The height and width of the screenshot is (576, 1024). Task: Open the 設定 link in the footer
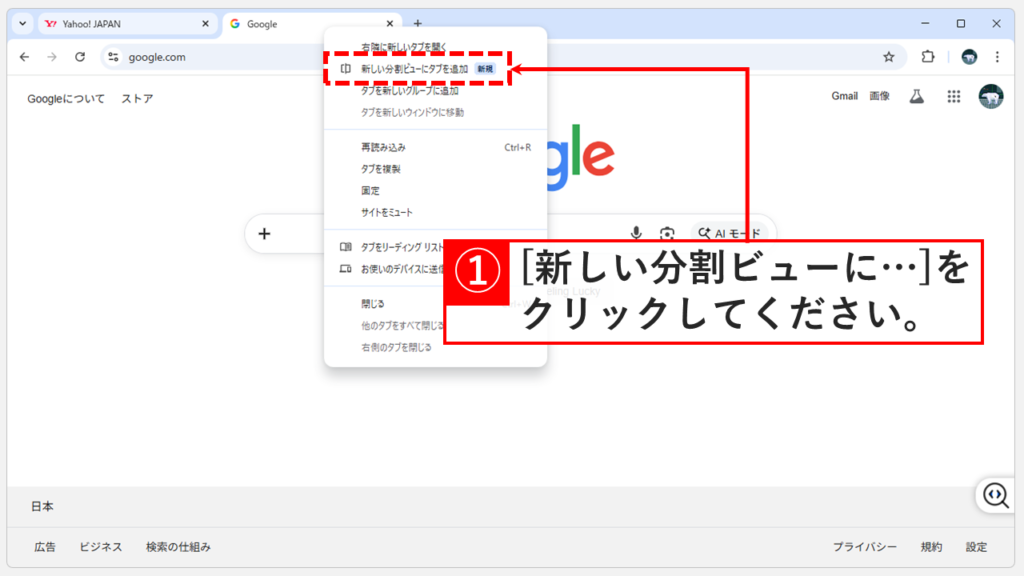[x=977, y=547]
